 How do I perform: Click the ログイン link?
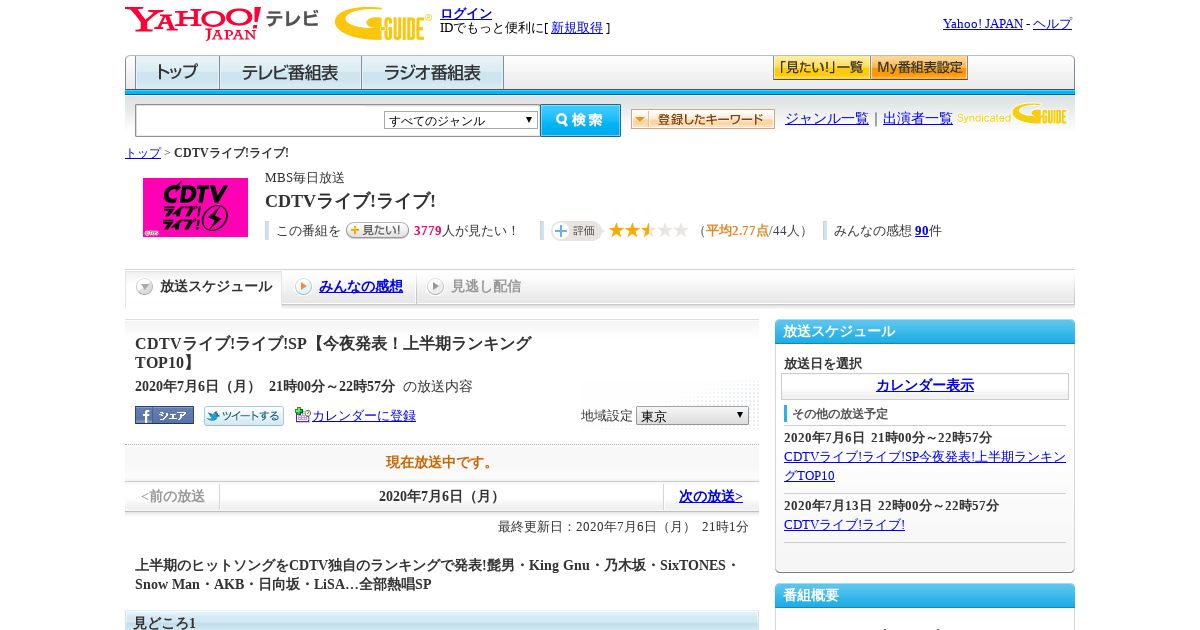466,13
